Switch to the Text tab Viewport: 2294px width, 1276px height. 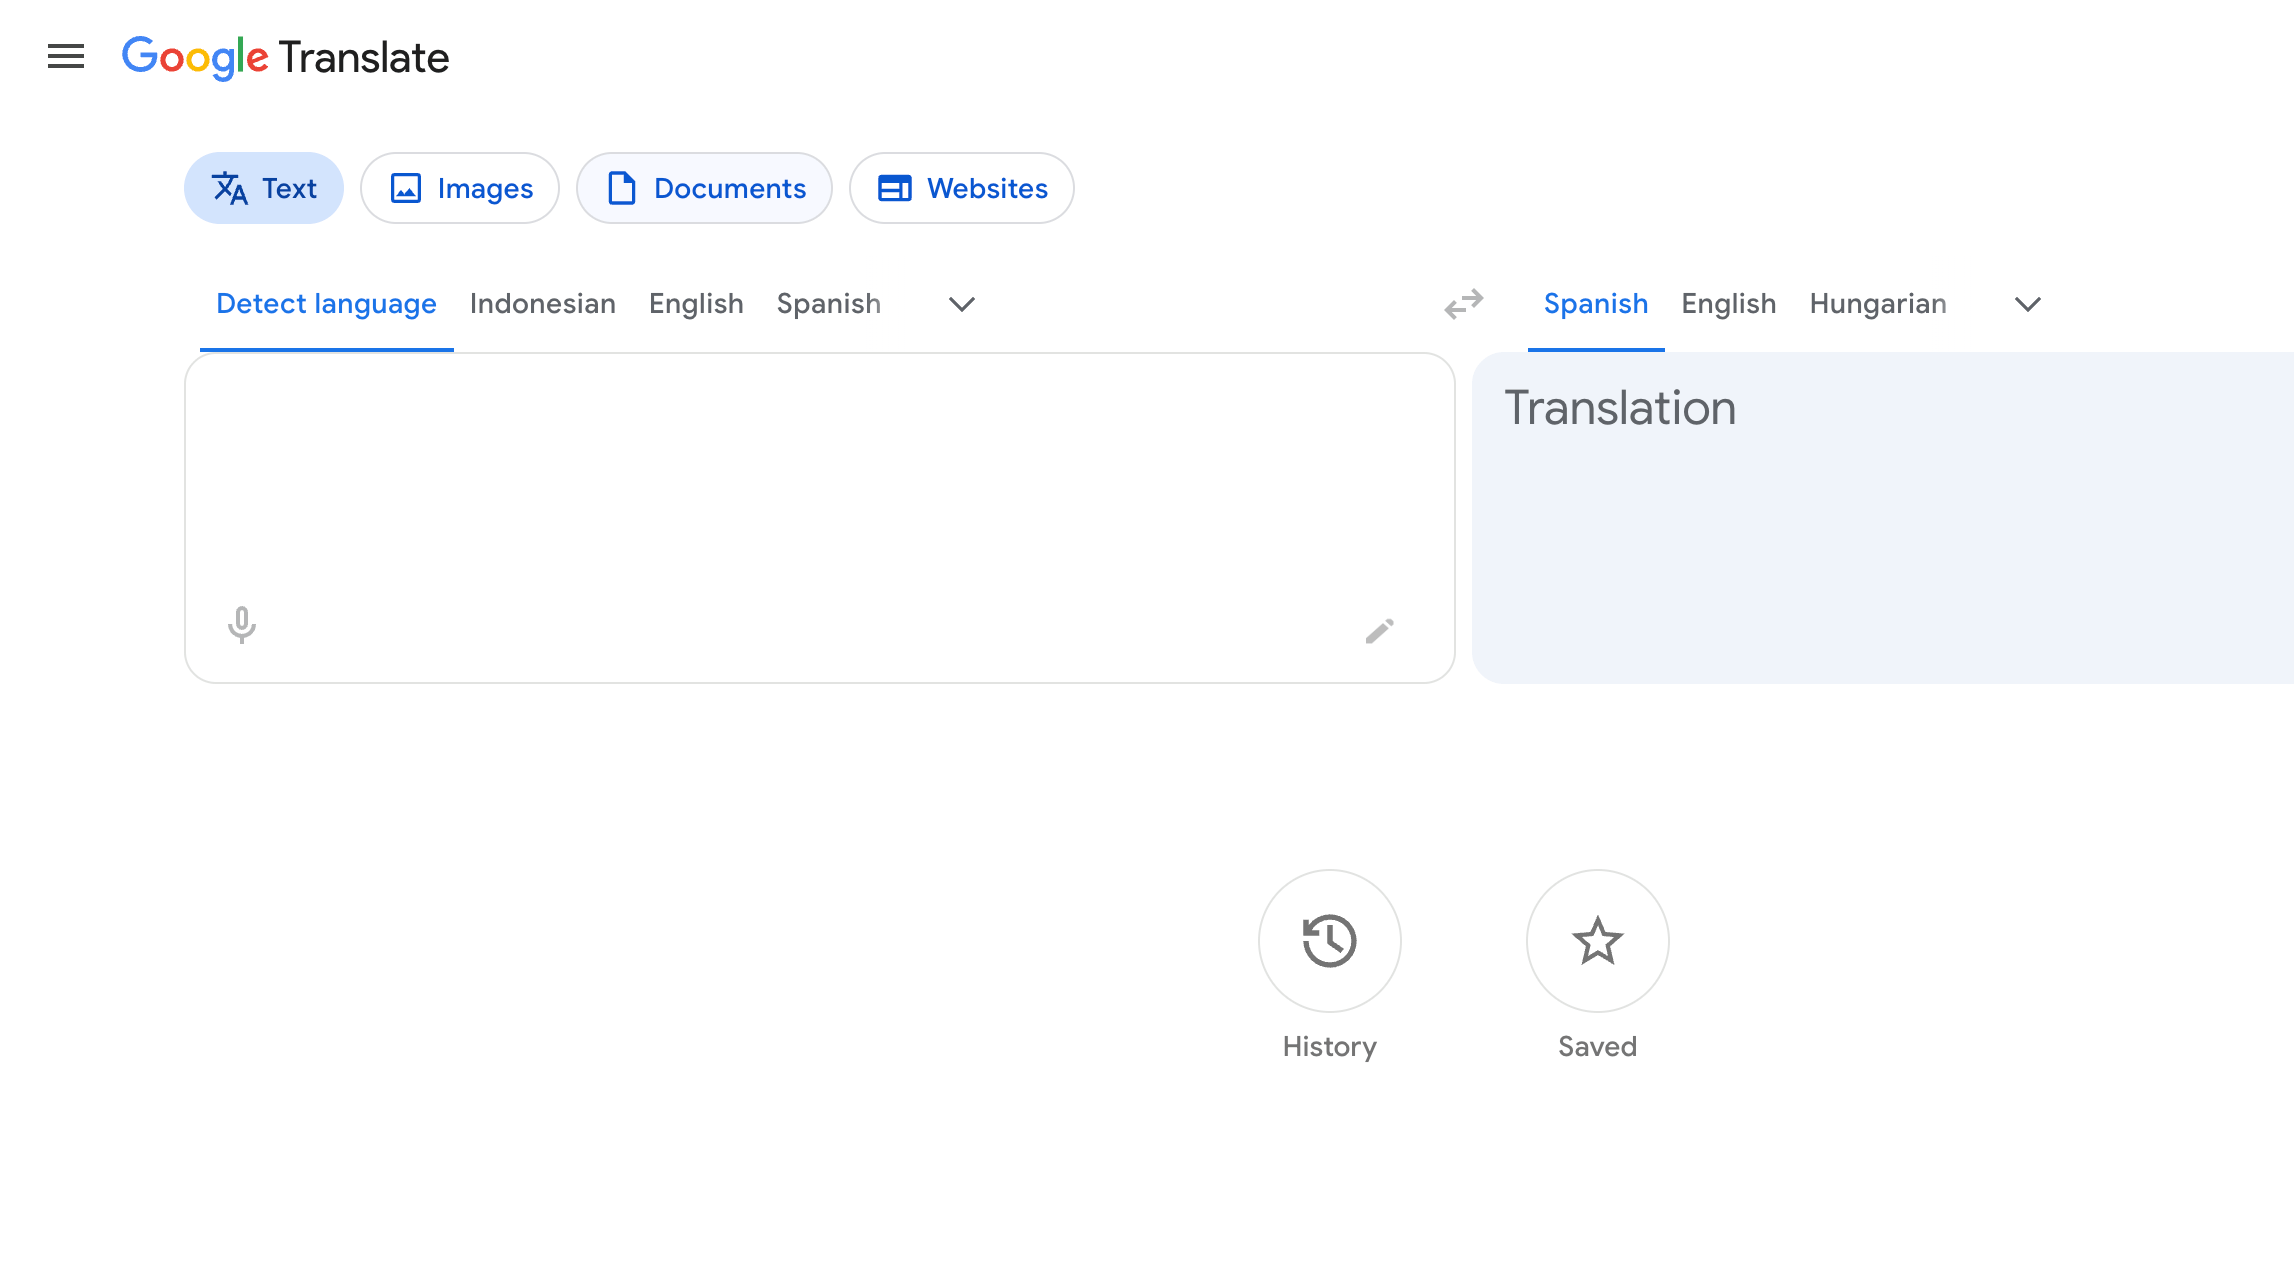[263, 187]
